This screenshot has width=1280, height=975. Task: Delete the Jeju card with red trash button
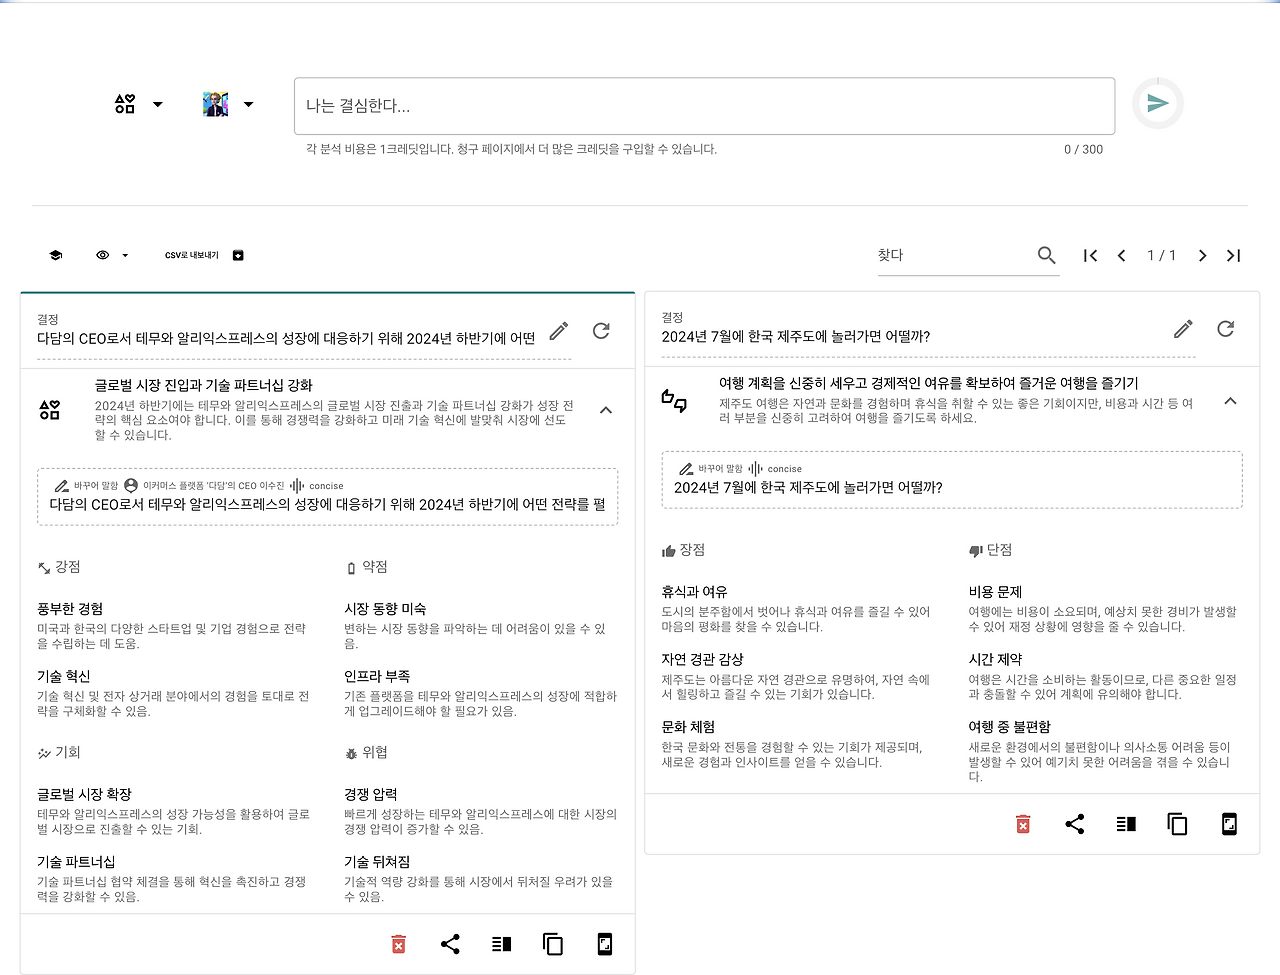[1023, 823]
